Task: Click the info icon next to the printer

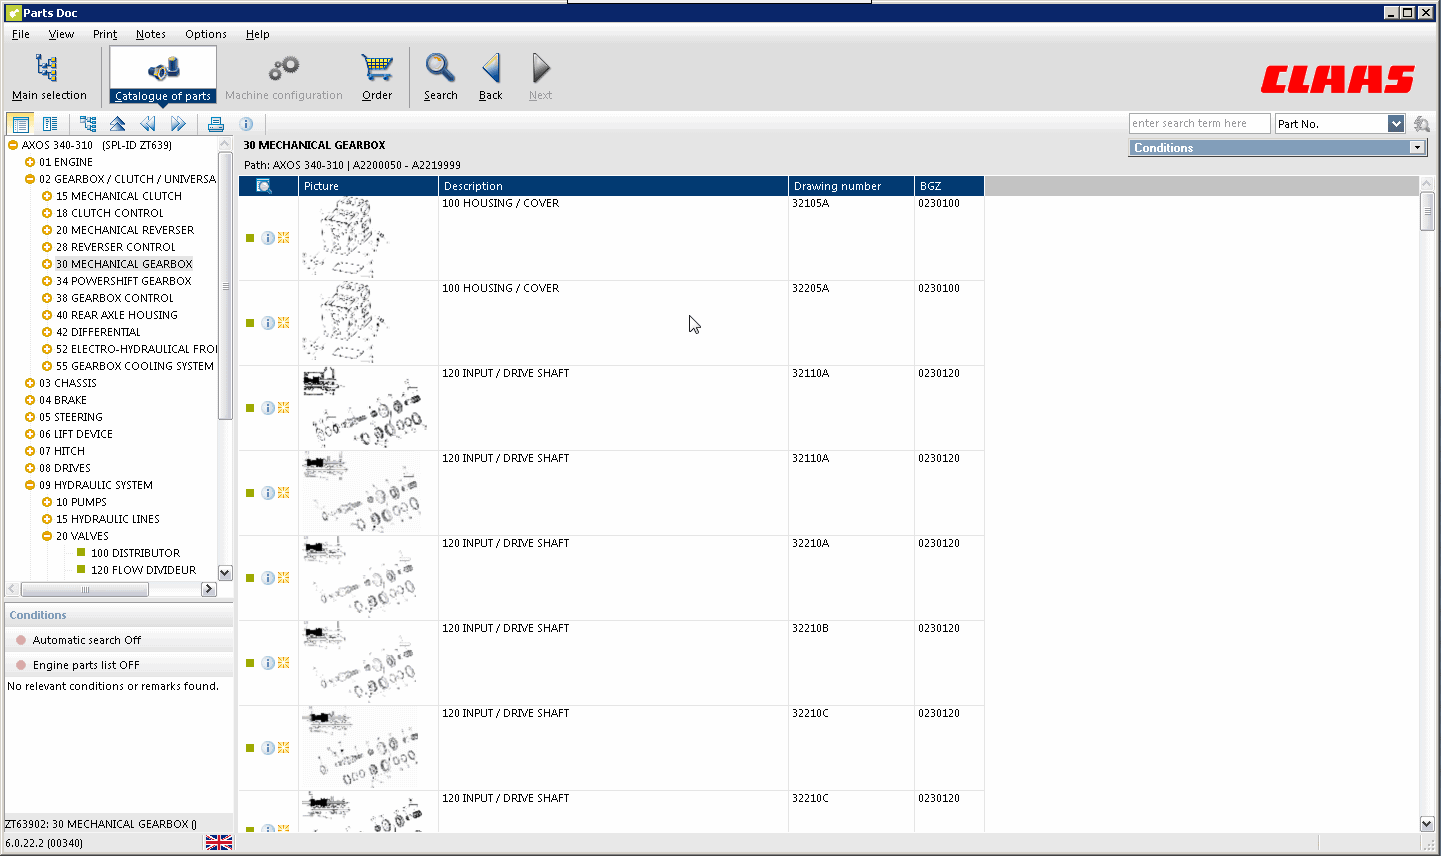Action: click(x=246, y=123)
